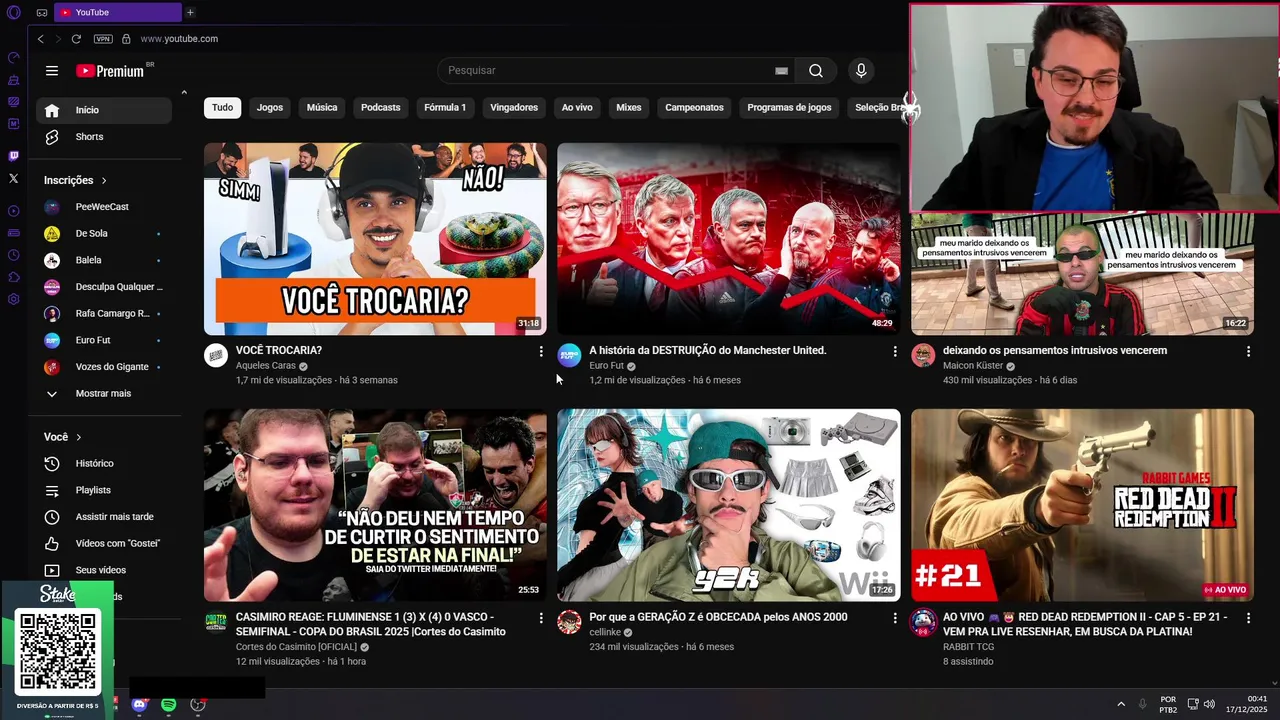Open more options for Casimiro Reage video

click(x=541, y=618)
